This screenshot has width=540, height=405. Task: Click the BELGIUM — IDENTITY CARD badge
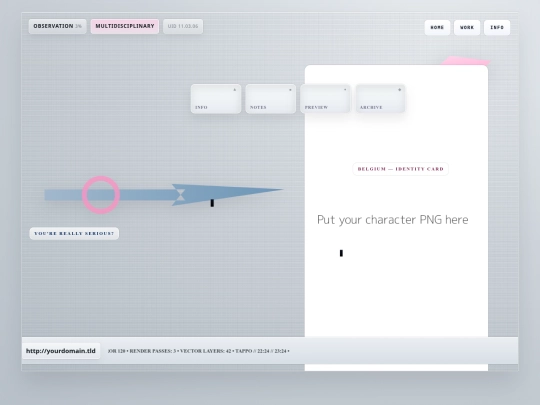[401, 169]
